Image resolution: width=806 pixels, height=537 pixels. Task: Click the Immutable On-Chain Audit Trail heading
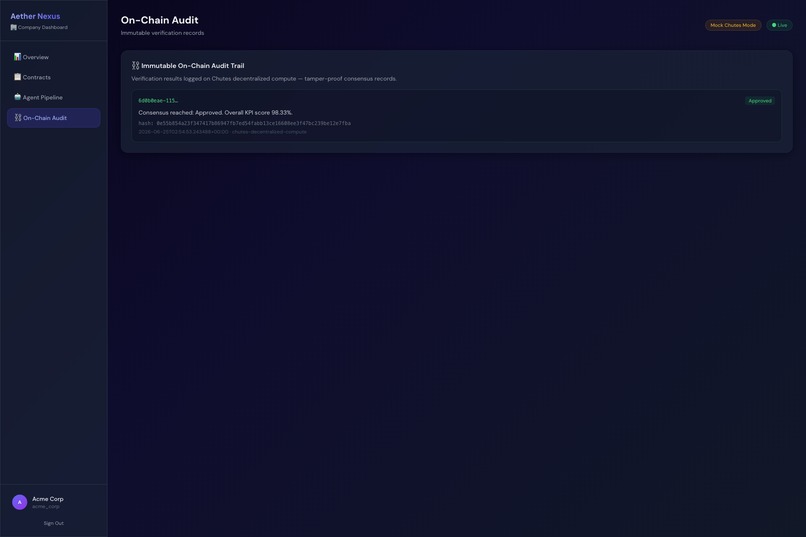[x=193, y=66]
